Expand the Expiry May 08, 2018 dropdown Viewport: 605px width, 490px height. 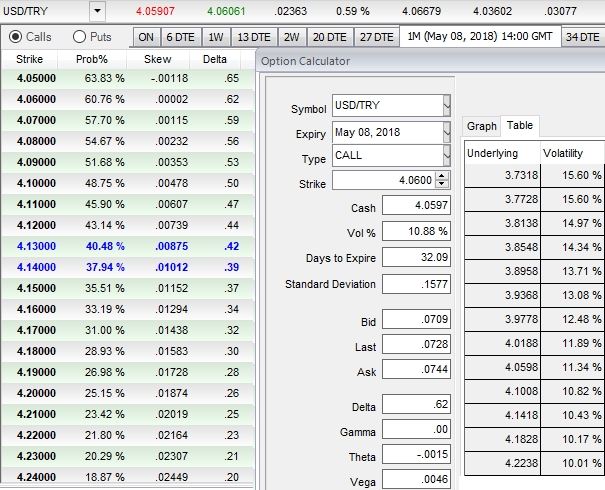(446, 133)
